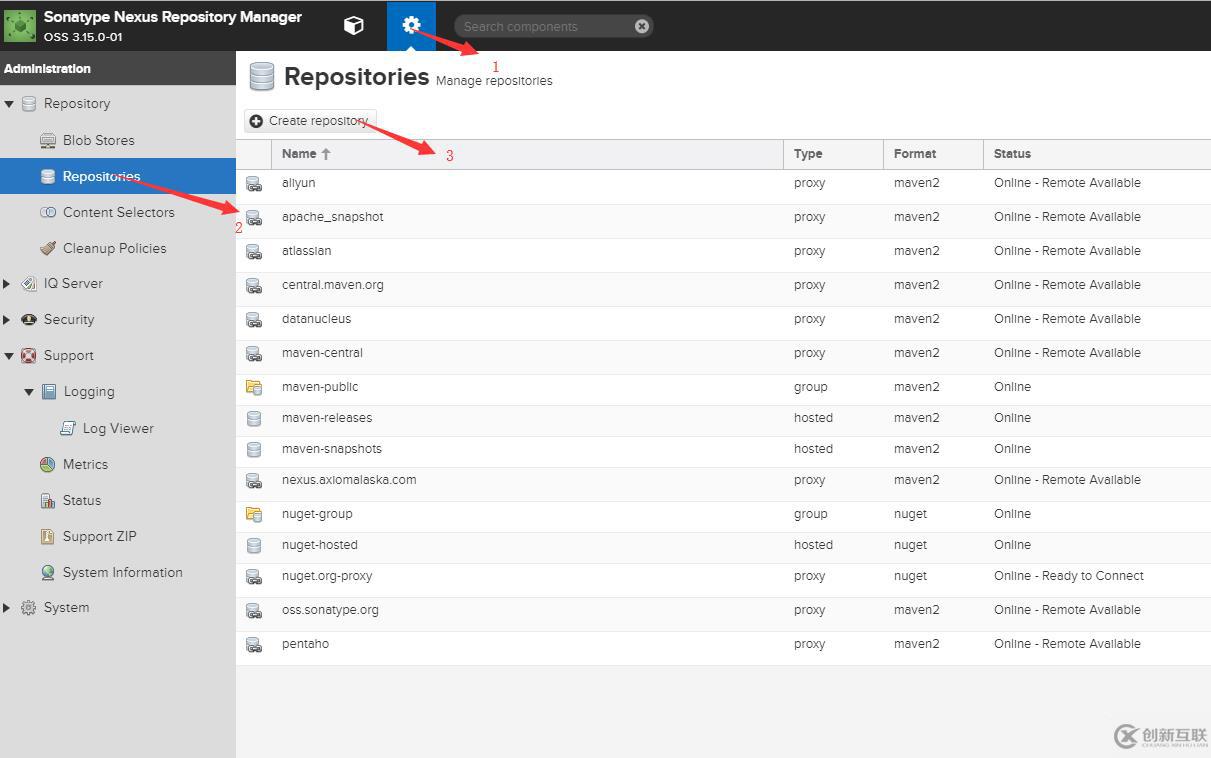Click the Blob Stores icon in sidebar
1211x758 pixels.
pyautogui.click(x=47, y=140)
